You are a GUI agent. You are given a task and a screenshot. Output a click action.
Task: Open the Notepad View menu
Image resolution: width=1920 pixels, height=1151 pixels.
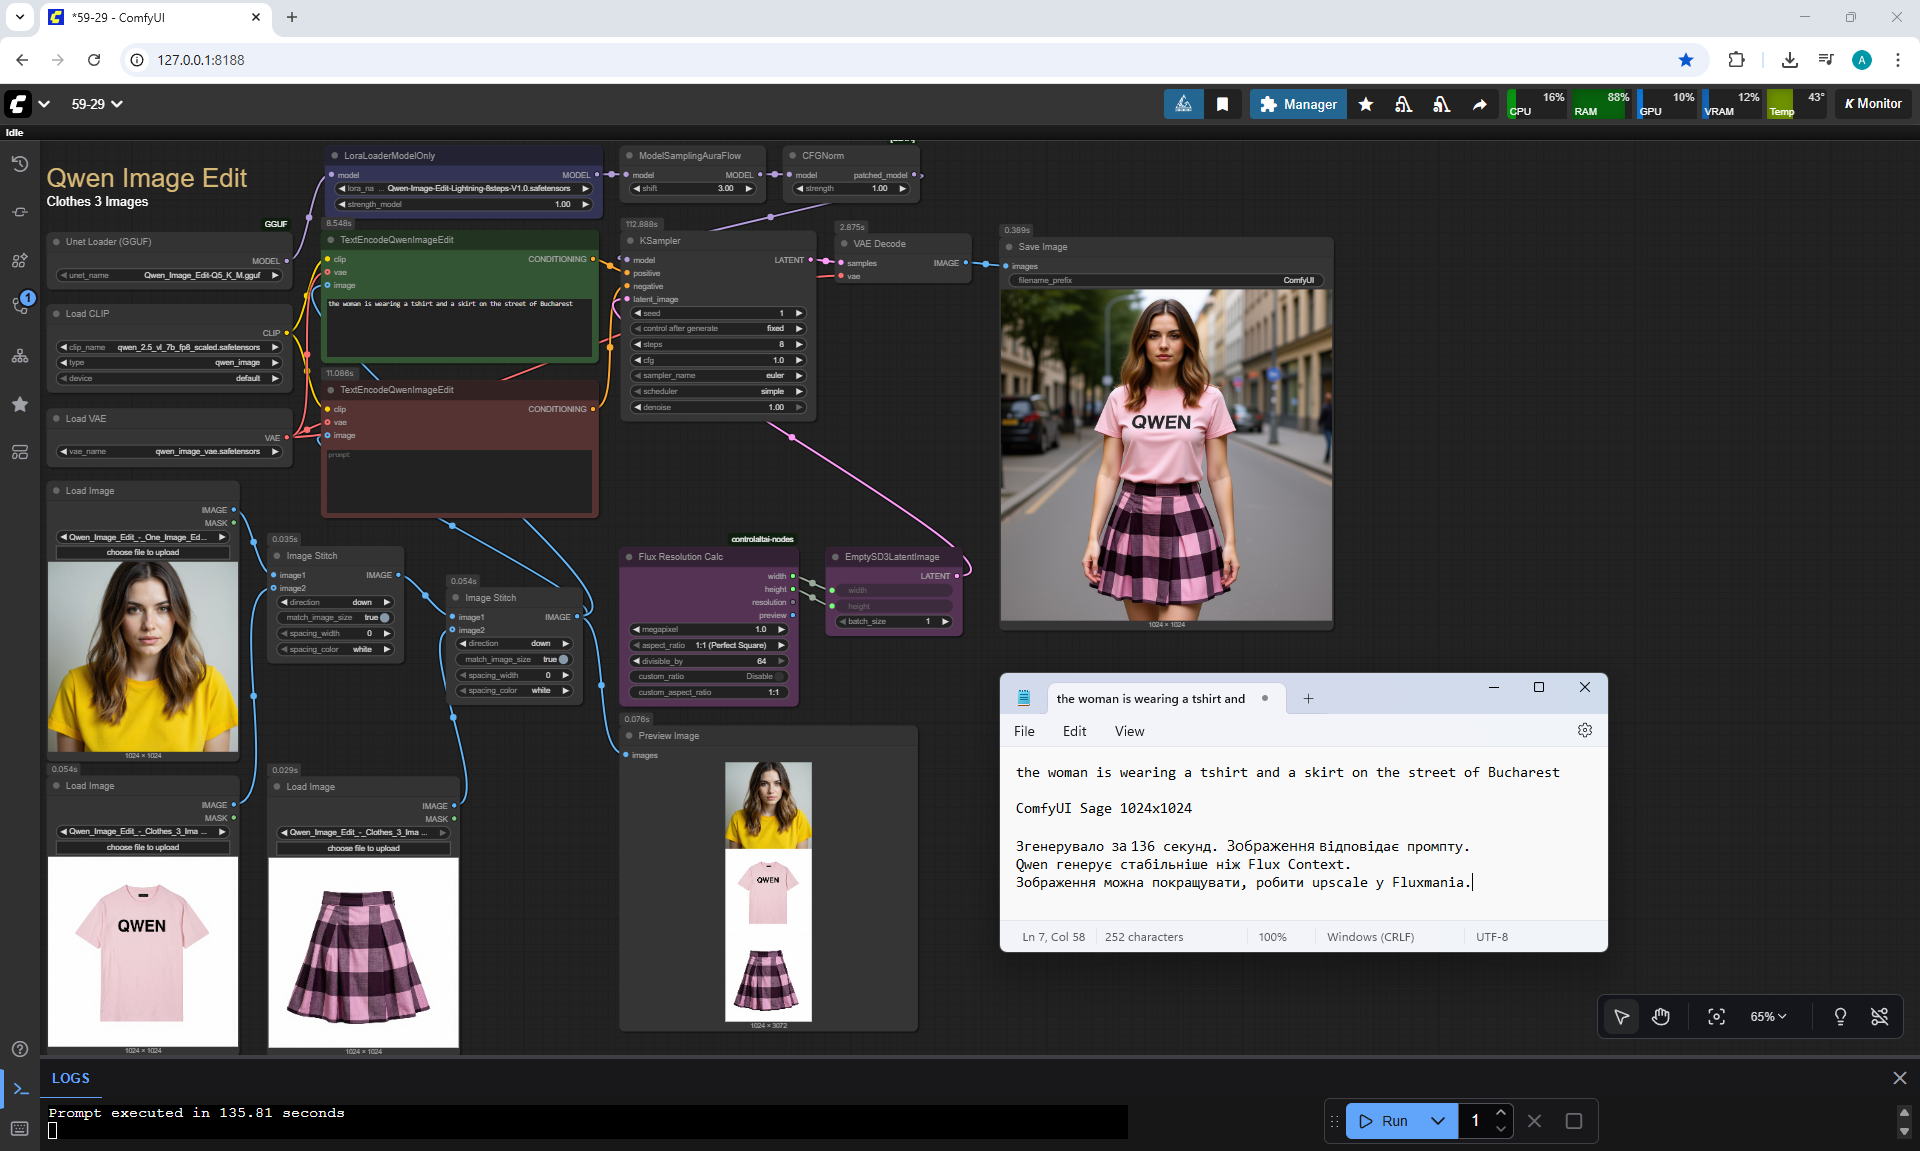[1129, 731]
